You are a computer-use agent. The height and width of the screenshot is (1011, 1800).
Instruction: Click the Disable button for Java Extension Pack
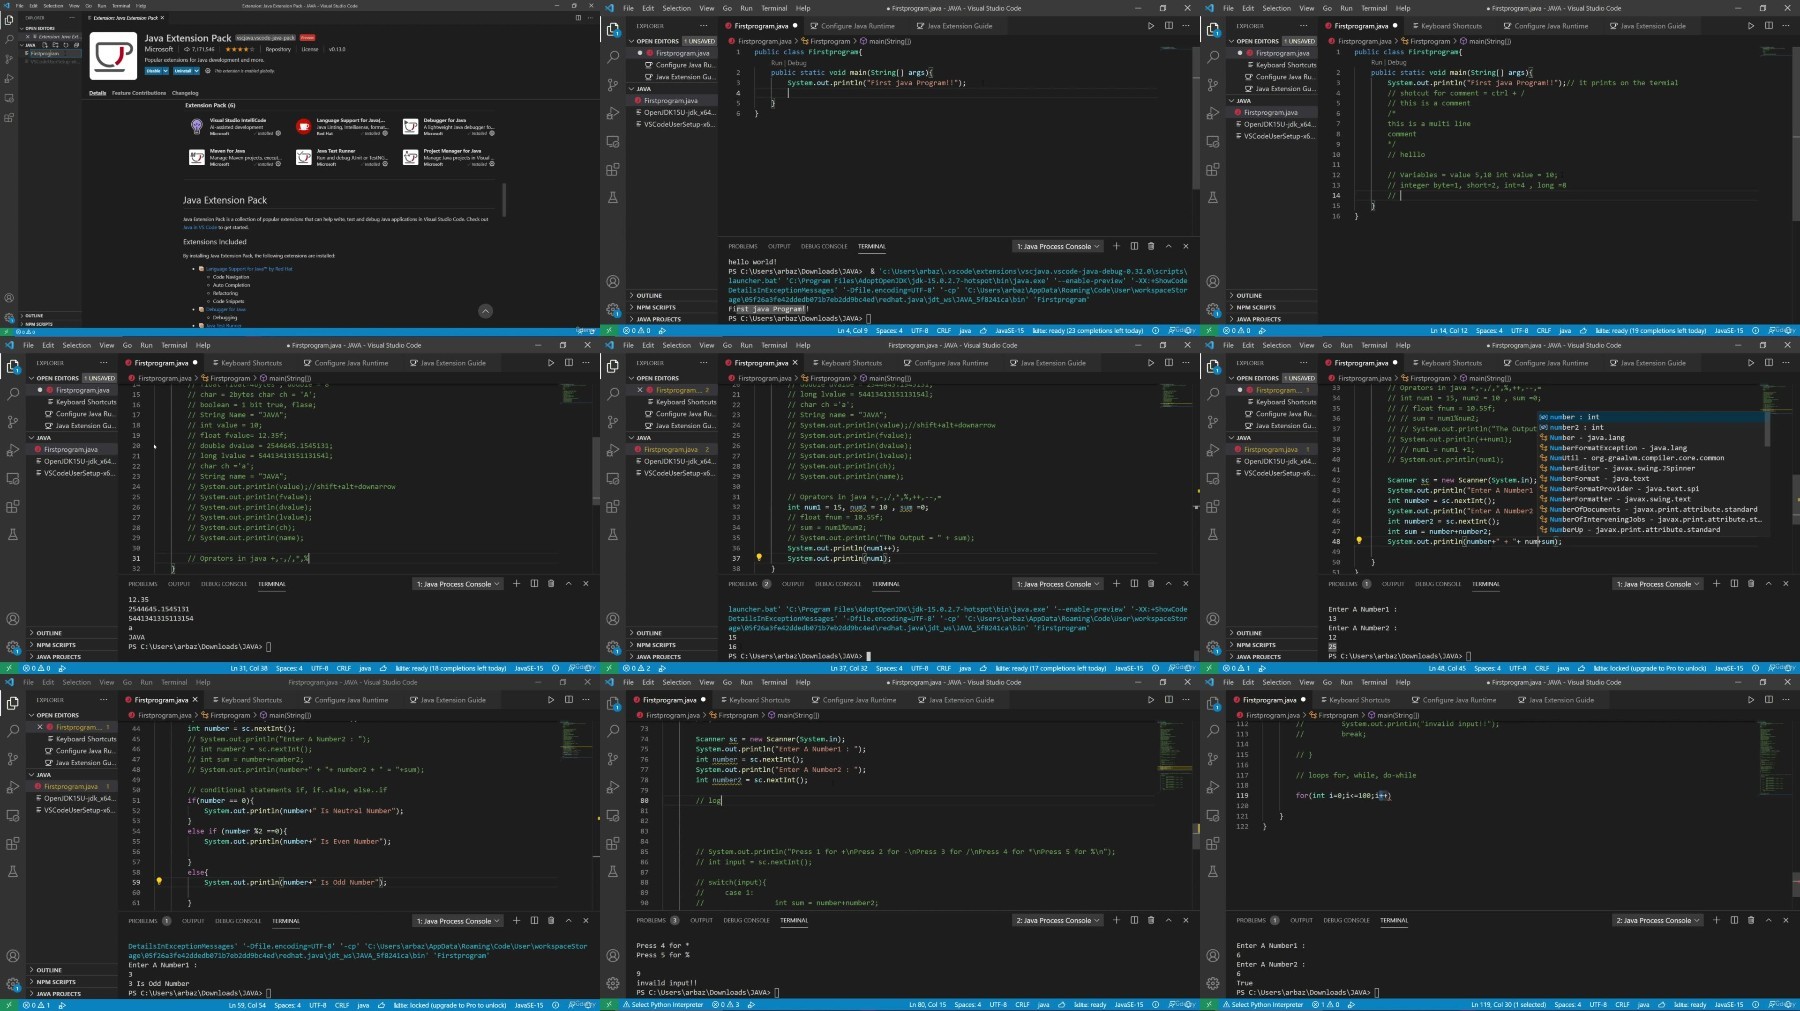(x=153, y=71)
